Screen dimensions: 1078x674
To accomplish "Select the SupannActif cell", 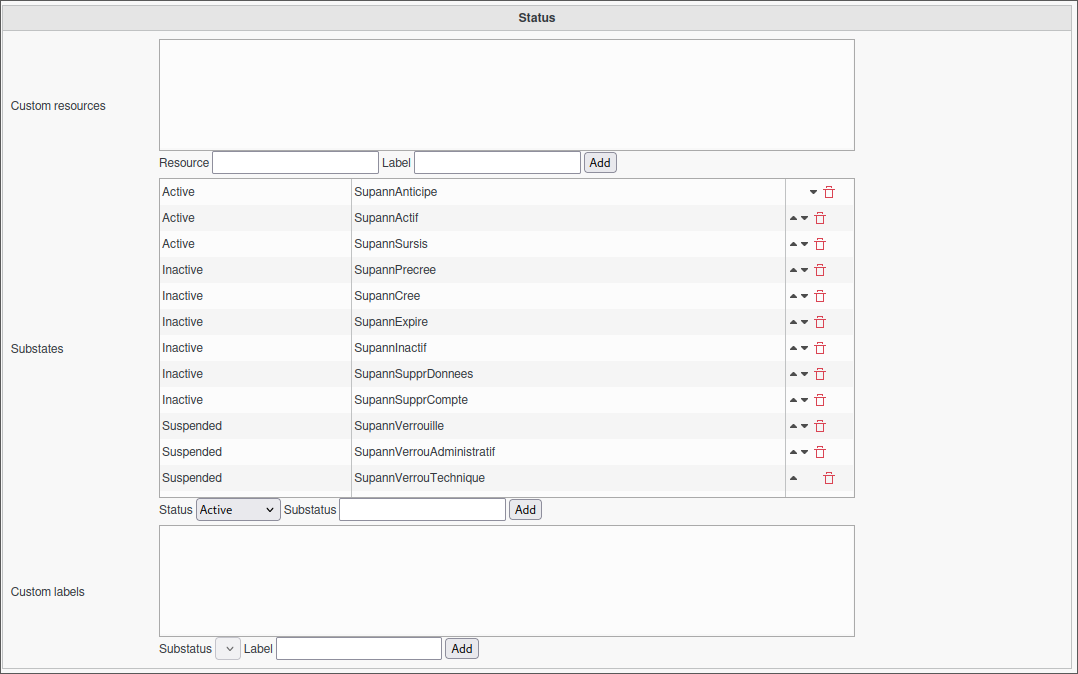I will tap(568, 218).
